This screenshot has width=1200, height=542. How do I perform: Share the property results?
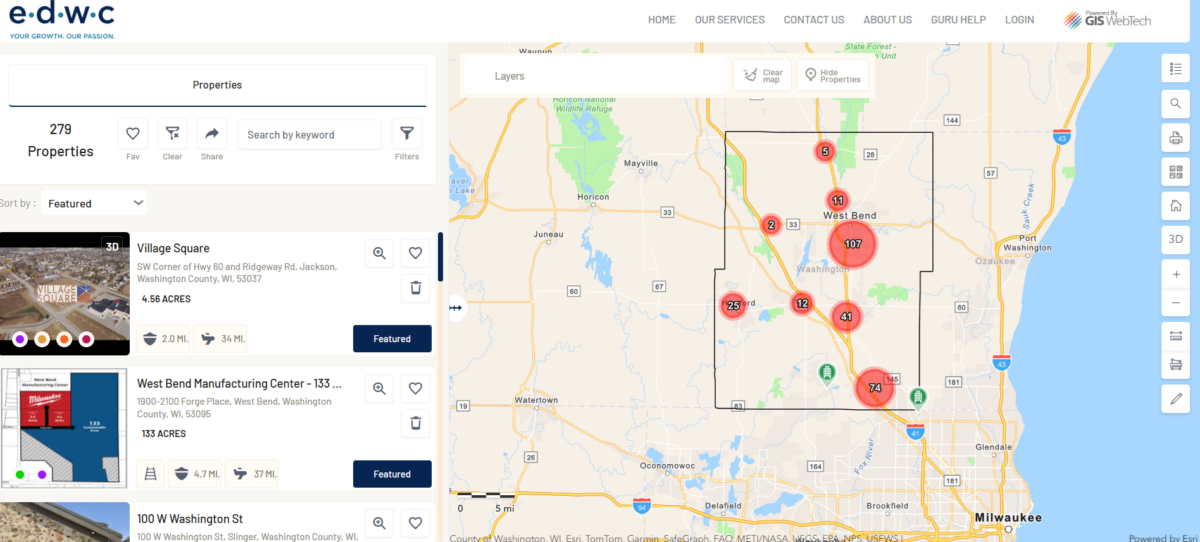pyautogui.click(x=212, y=134)
